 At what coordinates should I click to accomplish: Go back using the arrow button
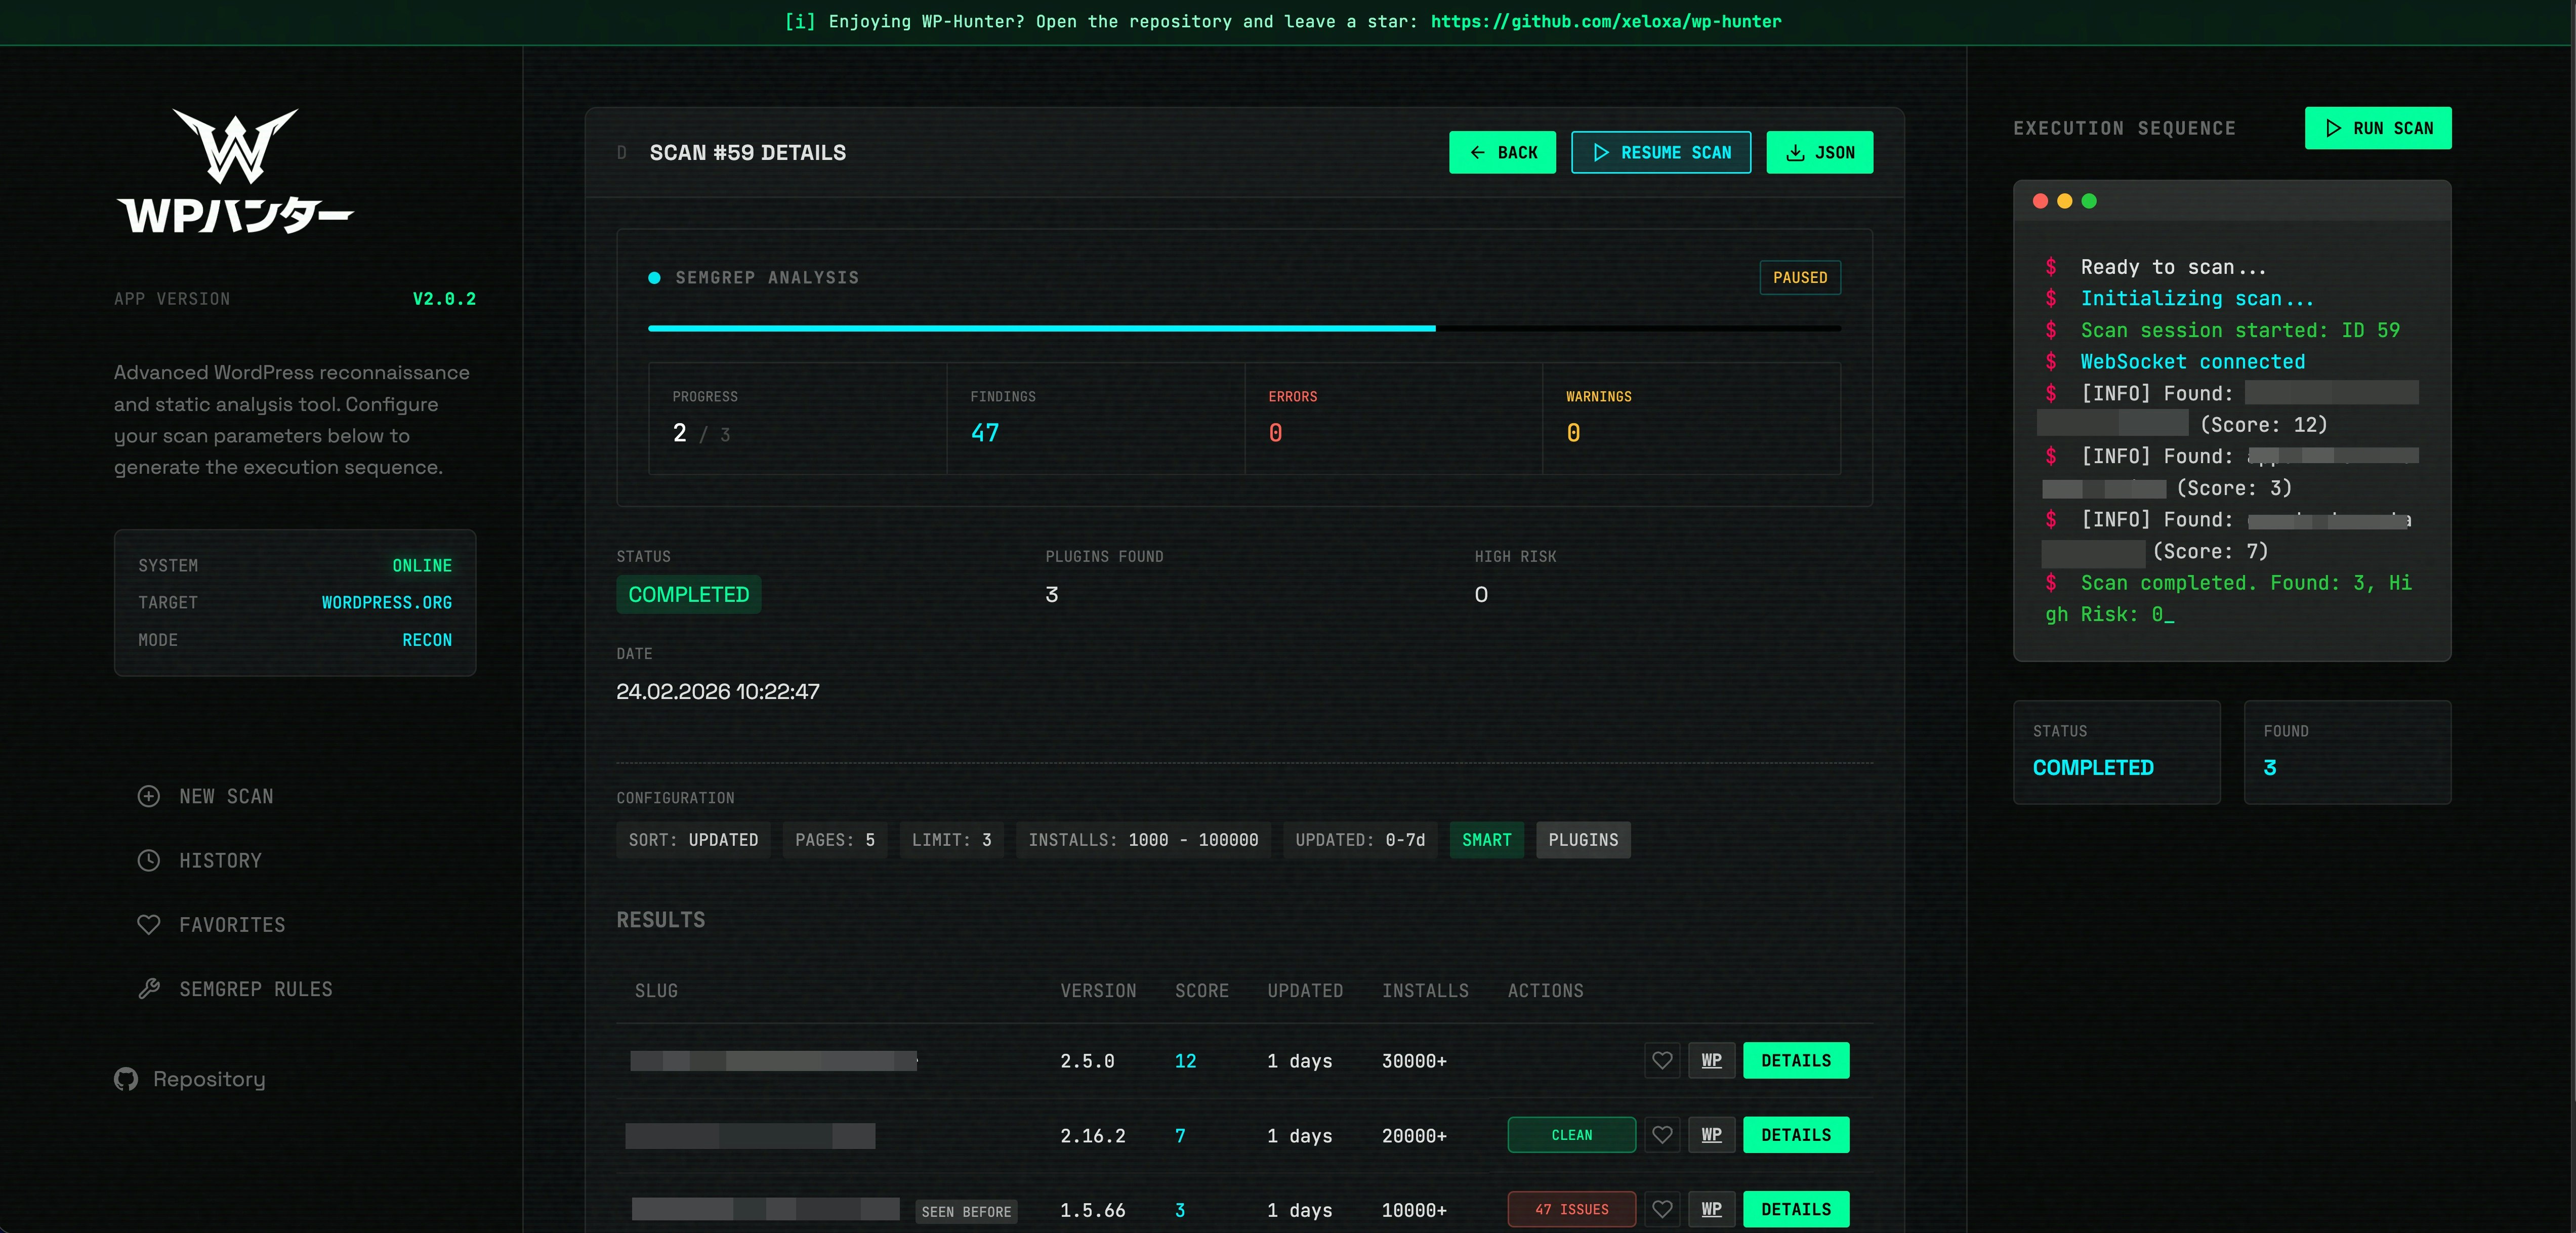[1502, 152]
